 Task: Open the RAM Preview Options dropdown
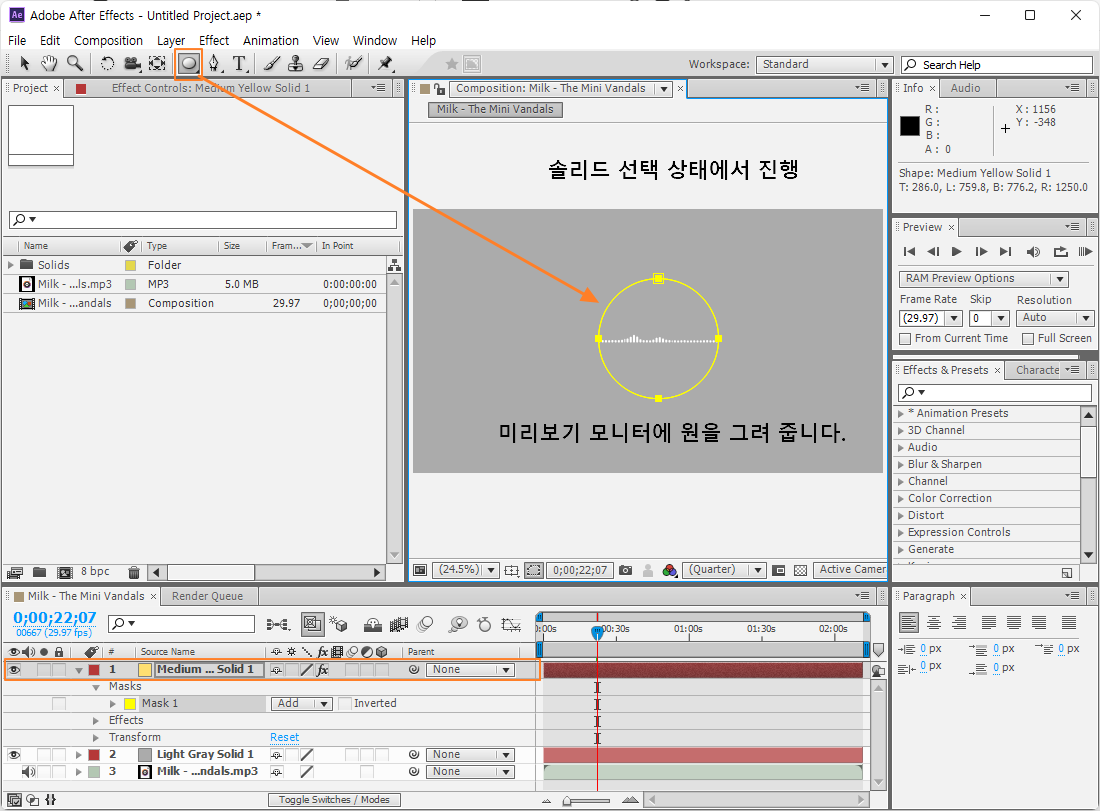[x=983, y=279]
